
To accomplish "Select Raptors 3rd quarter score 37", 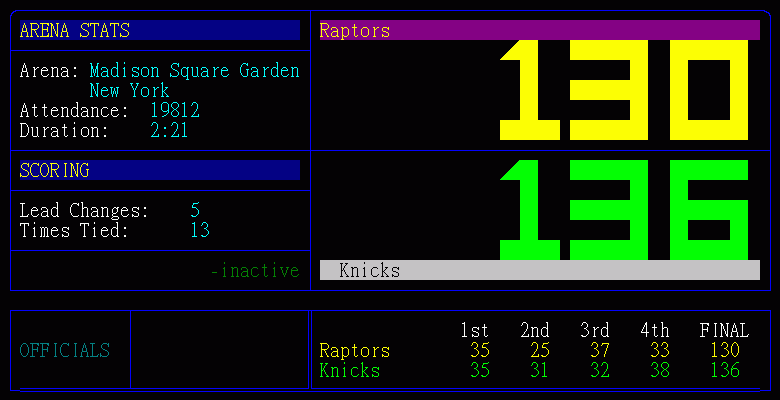I will [x=600, y=350].
